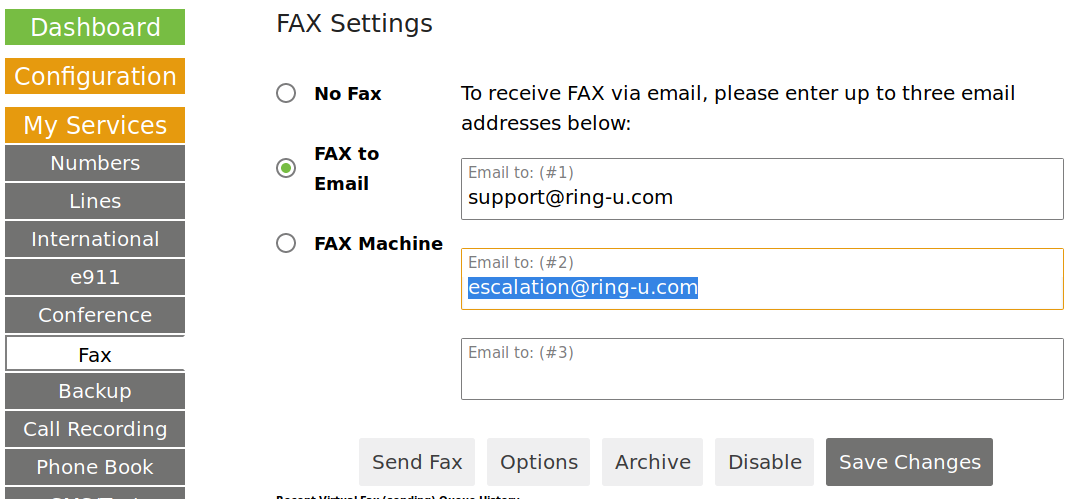The image size is (1081, 499).
Task: Go to Numbers in sidebar
Action: (95, 163)
